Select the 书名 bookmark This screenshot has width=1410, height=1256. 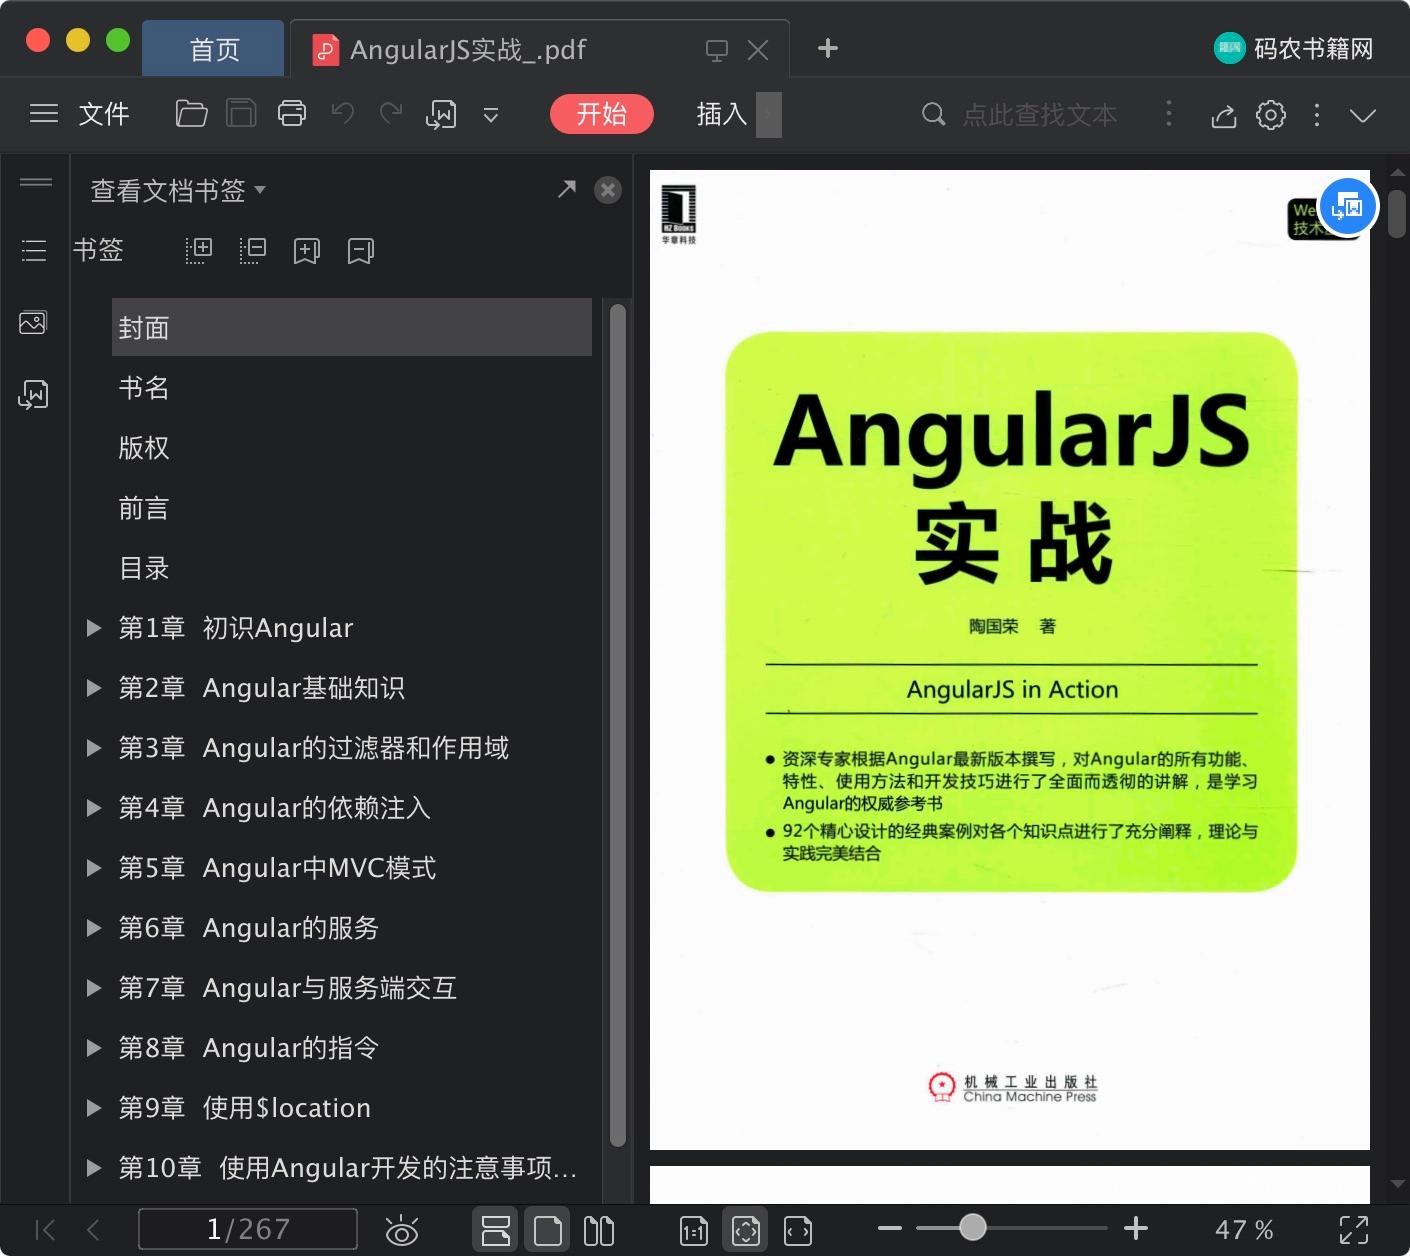tap(144, 388)
